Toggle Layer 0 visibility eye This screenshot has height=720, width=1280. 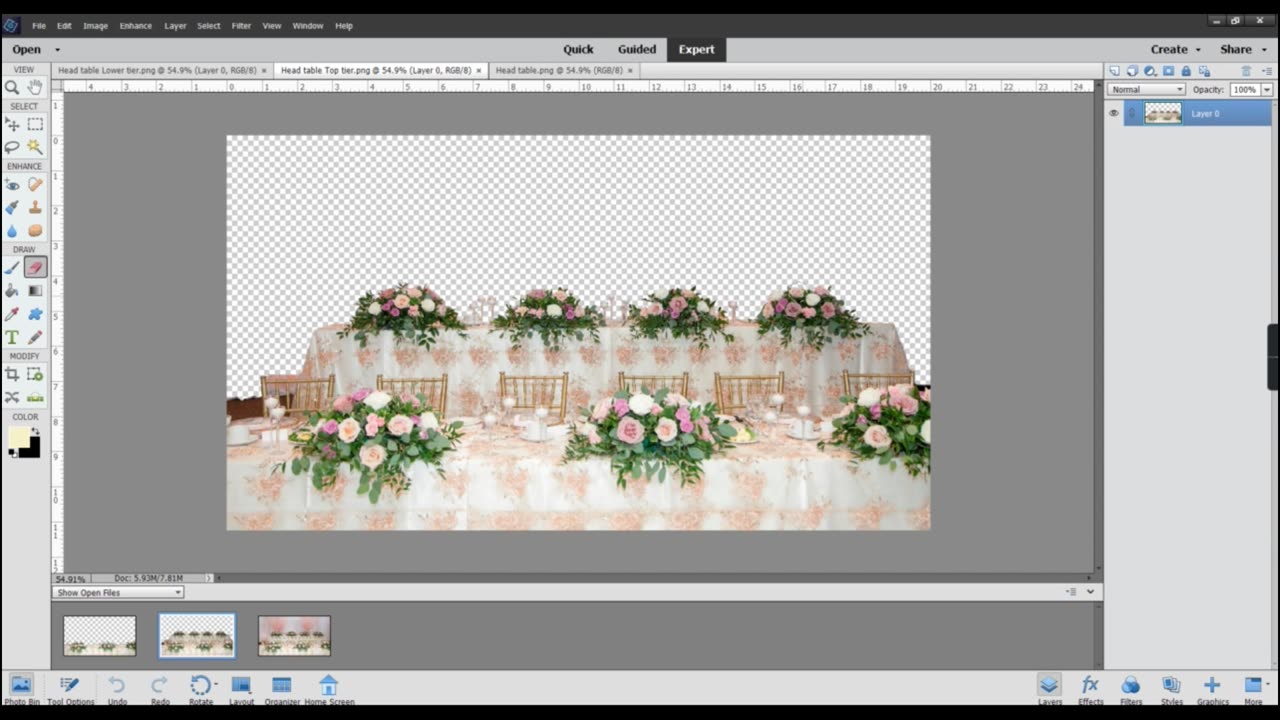point(1114,113)
